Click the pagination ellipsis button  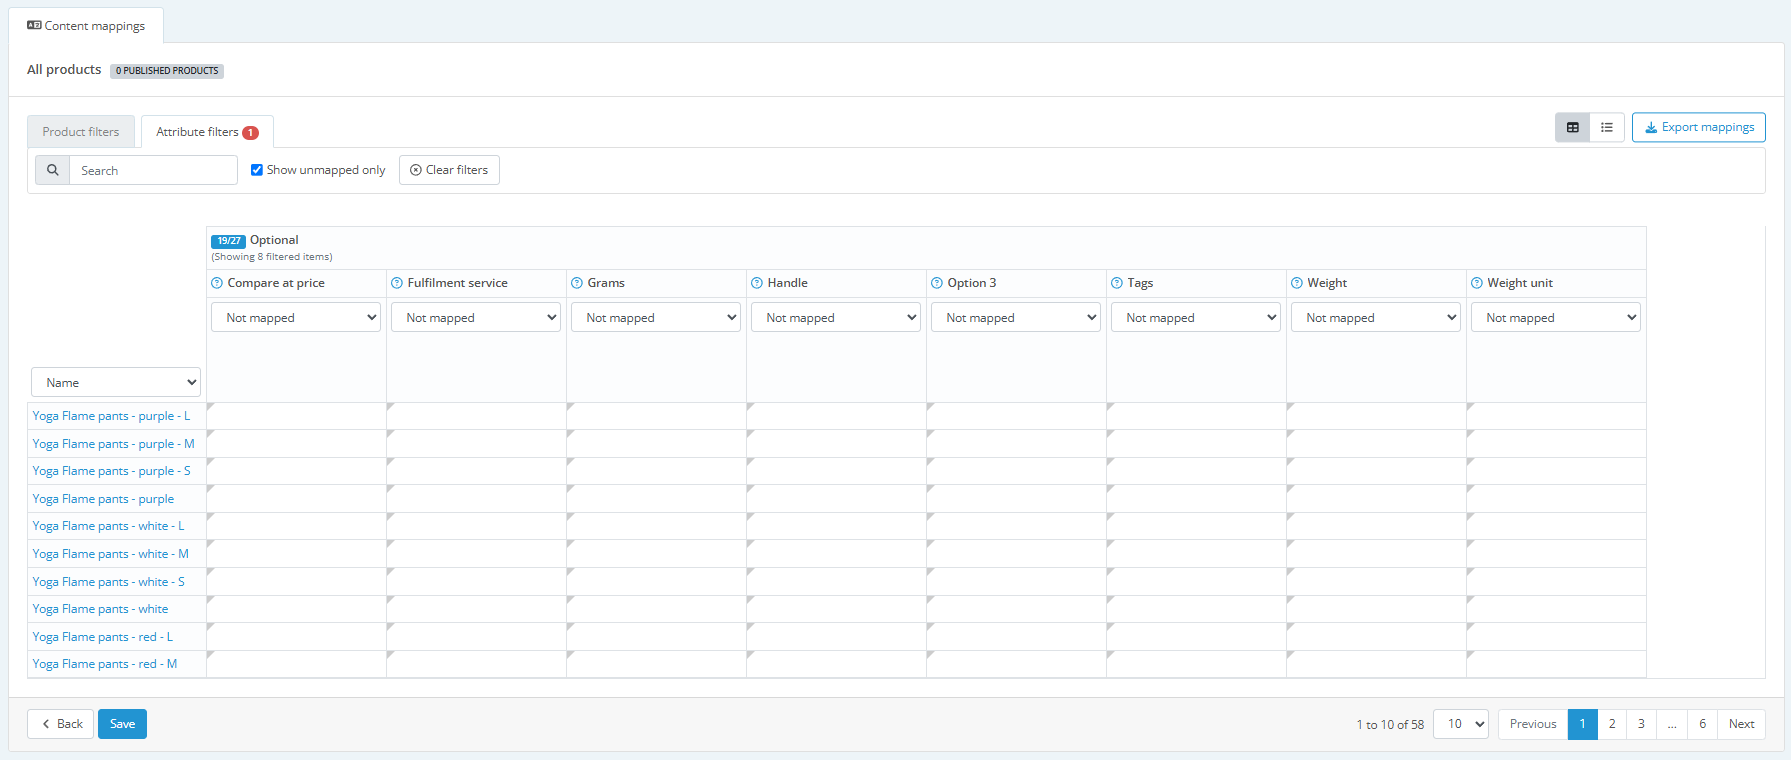click(x=1672, y=724)
